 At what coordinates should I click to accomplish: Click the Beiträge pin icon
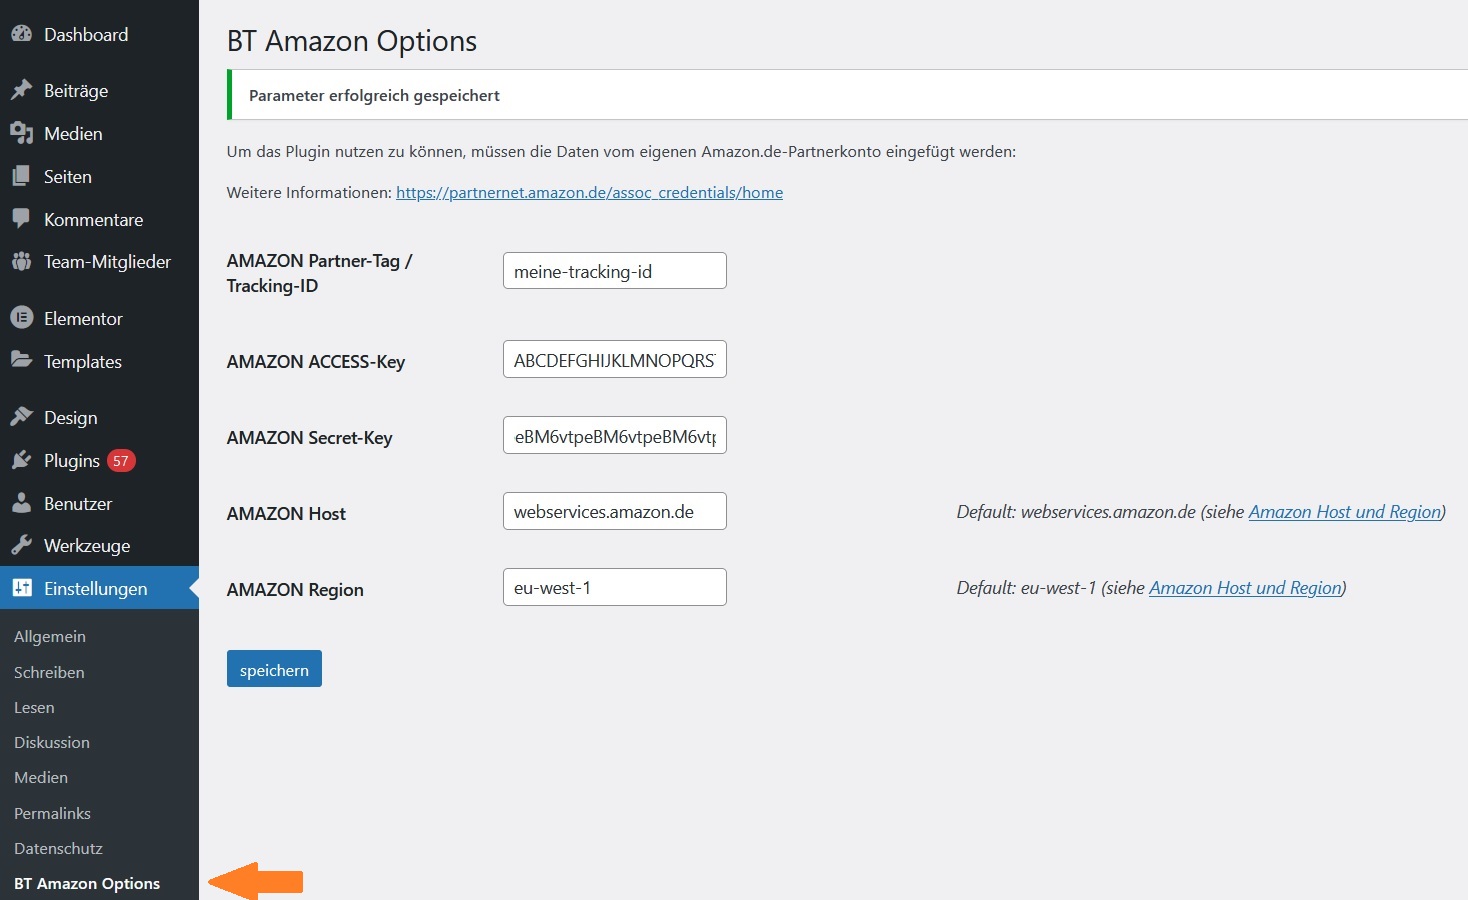[21, 90]
